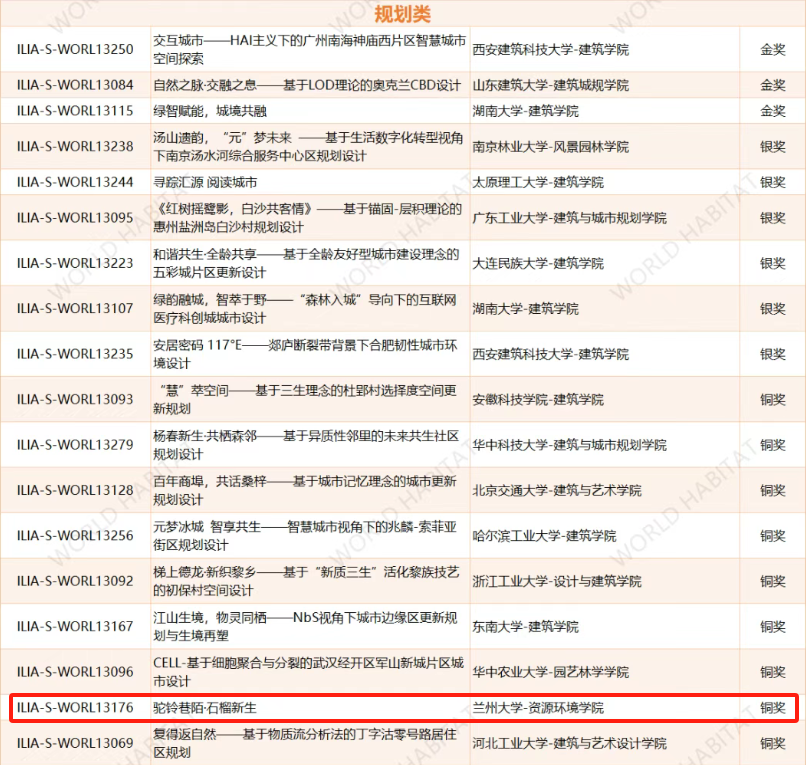Click project title CELL-基于细胞聚合与分裂
Image resolution: width=806 pixels, height=765 pixels.
click(308, 672)
